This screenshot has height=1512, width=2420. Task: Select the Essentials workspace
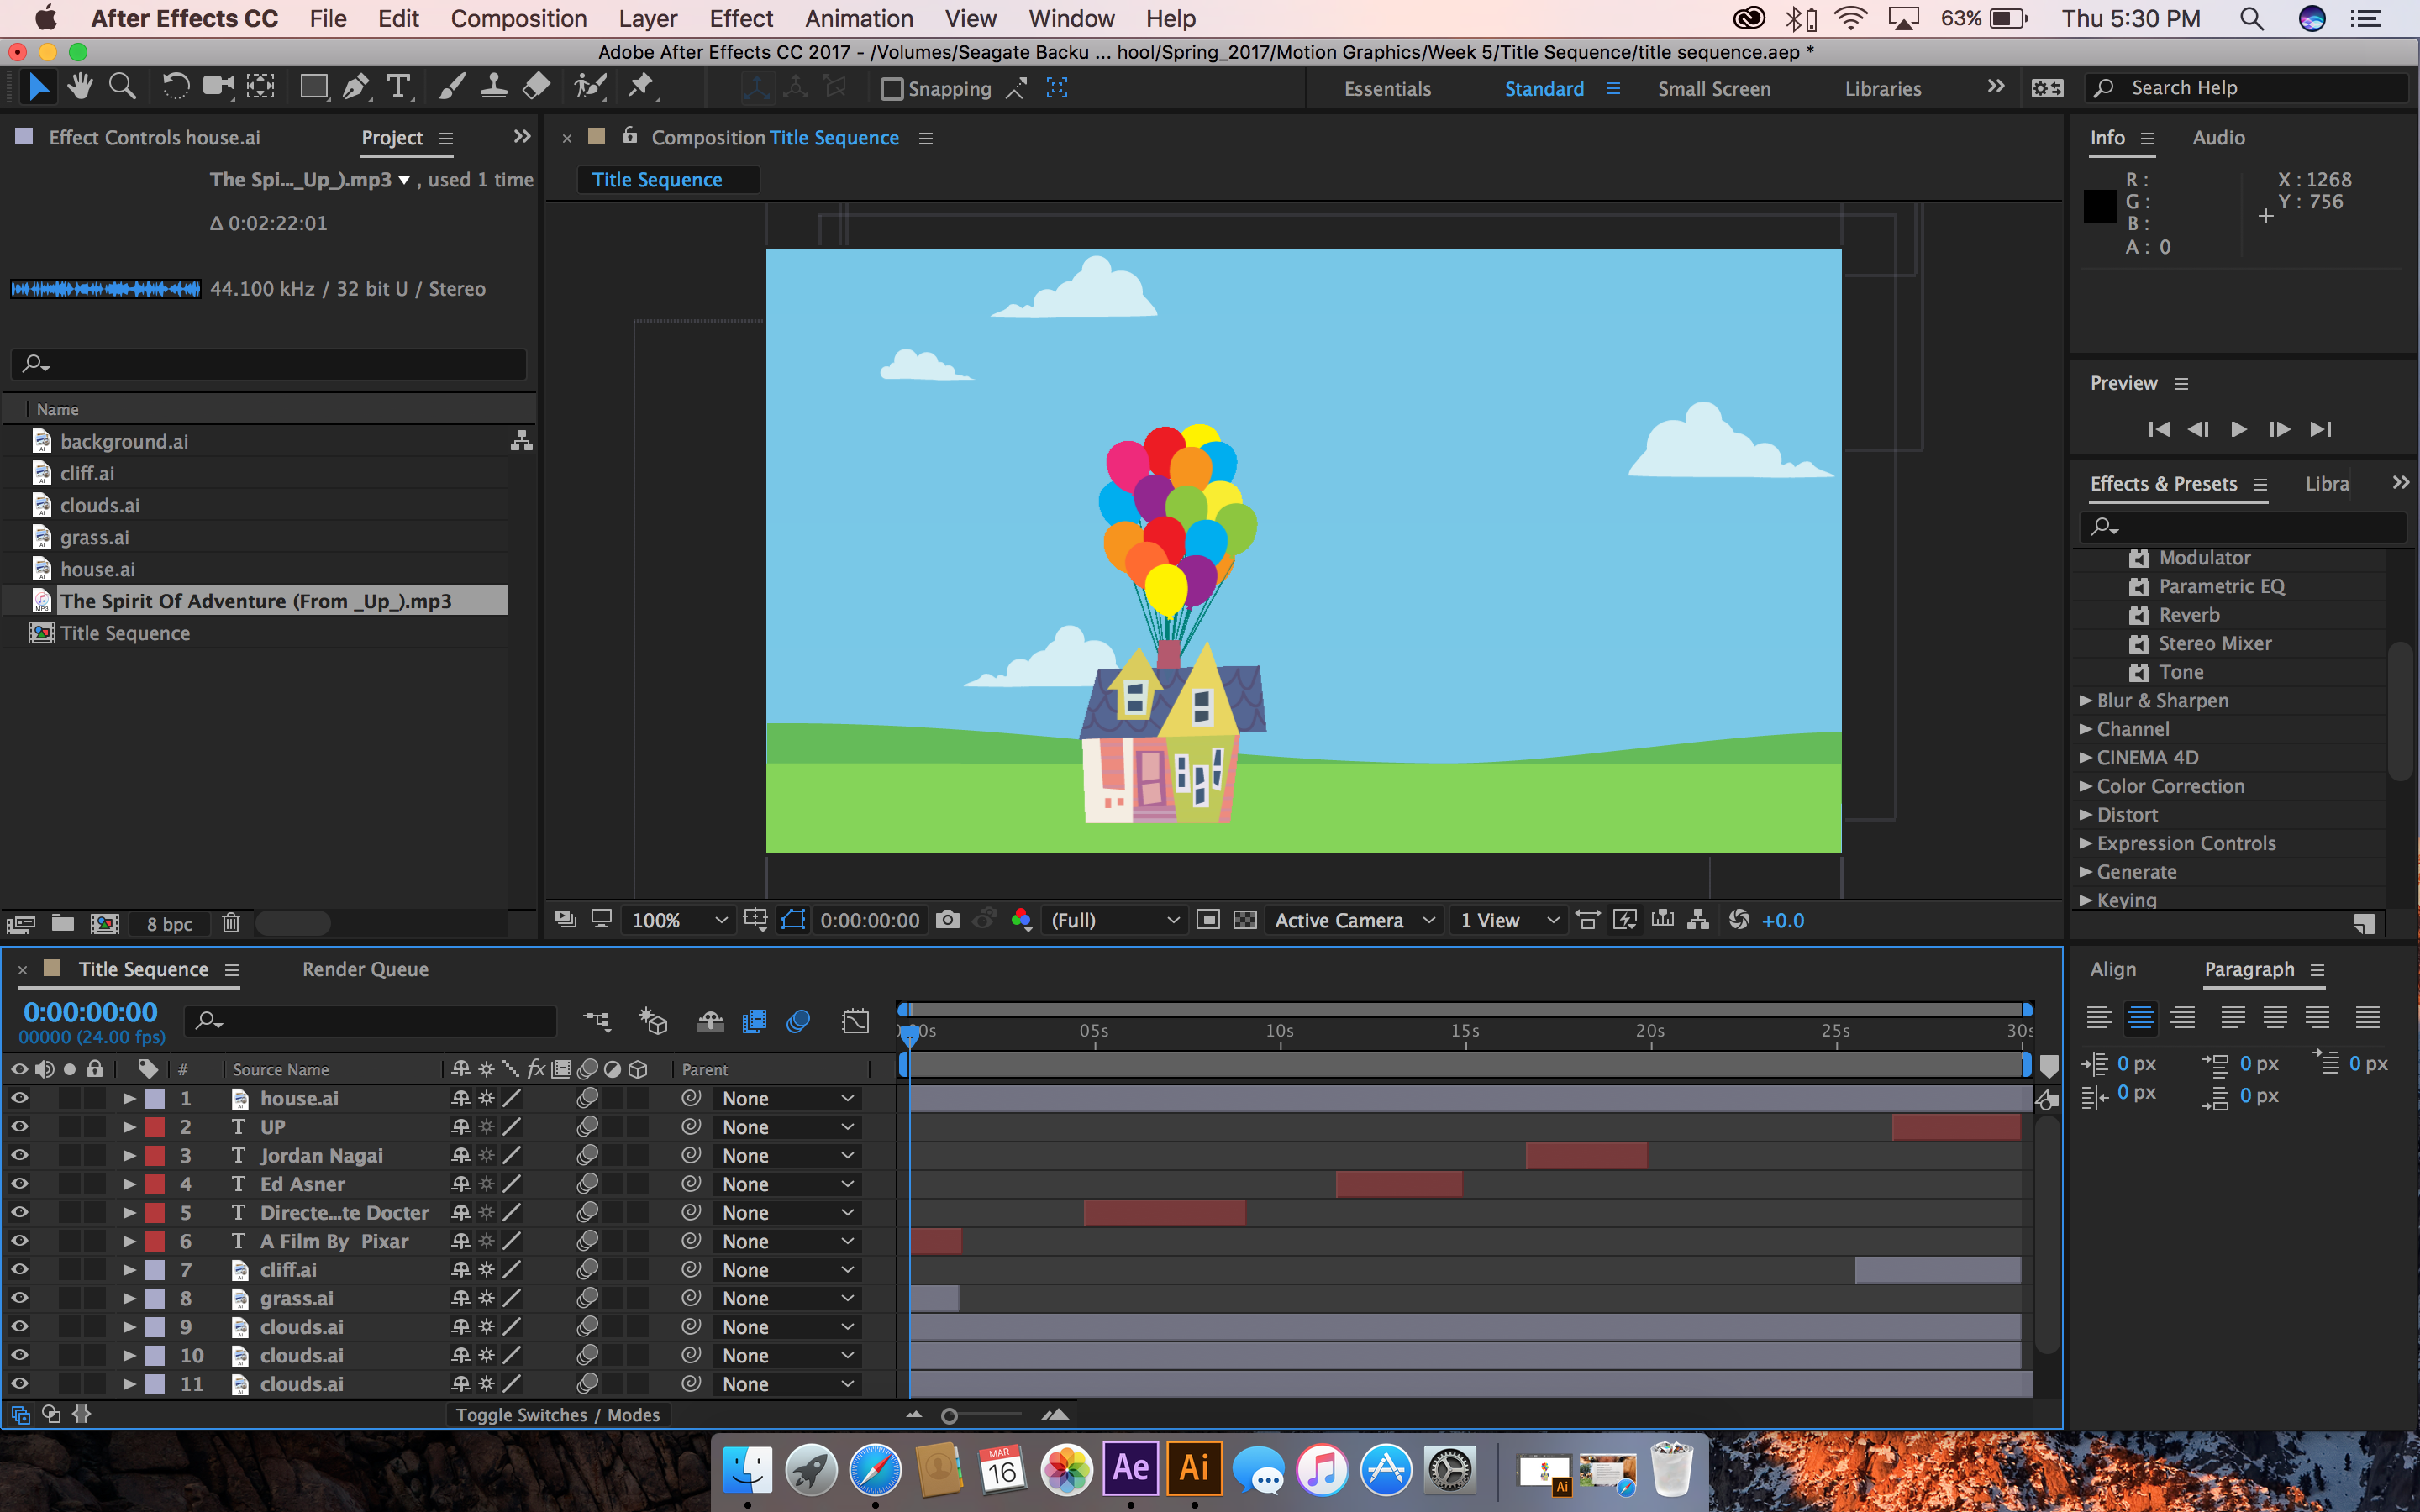[1387, 89]
